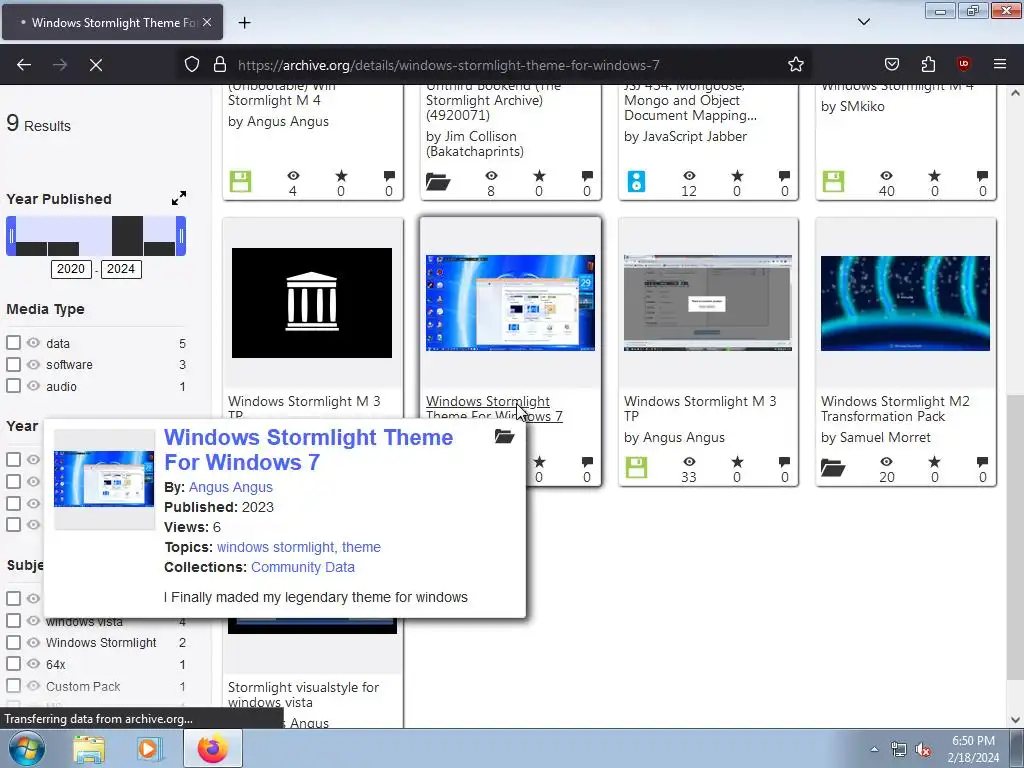Viewport: 1024px width, 768px height.
Task: Click the floppy icon on SMkiko card
Action: (833, 182)
